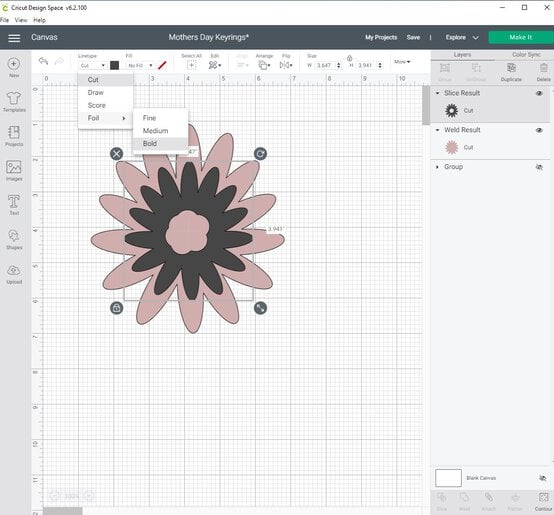The image size is (554, 515).
Task: Choose Draw in the linetype menu
Action: (x=106, y=93)
